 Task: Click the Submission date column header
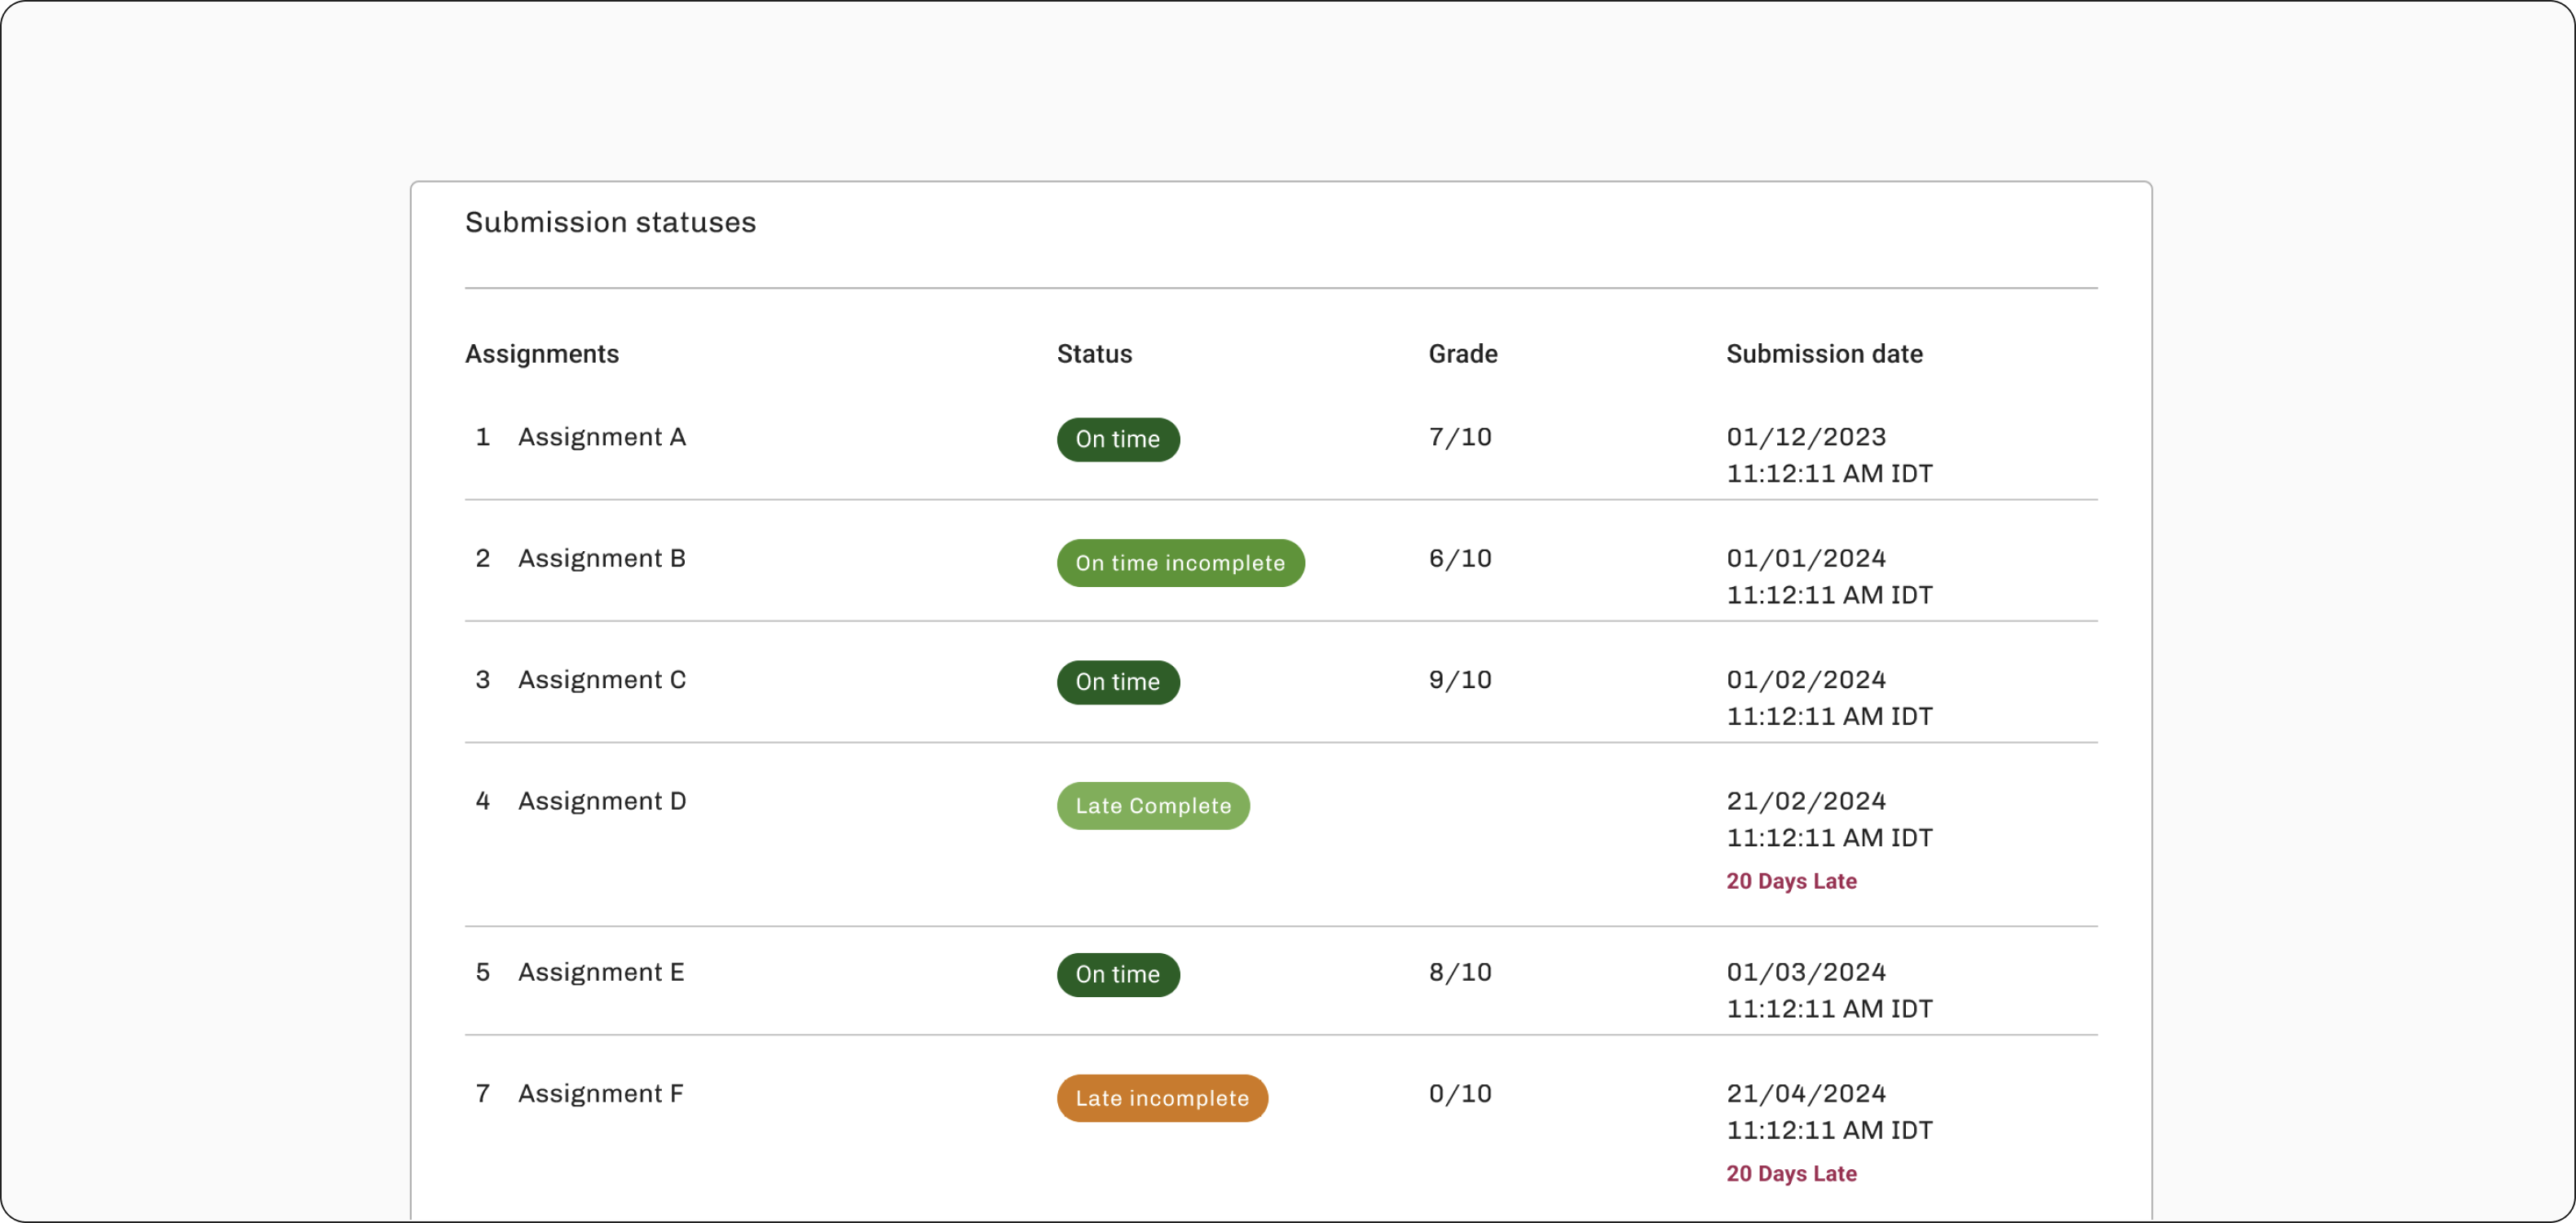pos(1824,354)
